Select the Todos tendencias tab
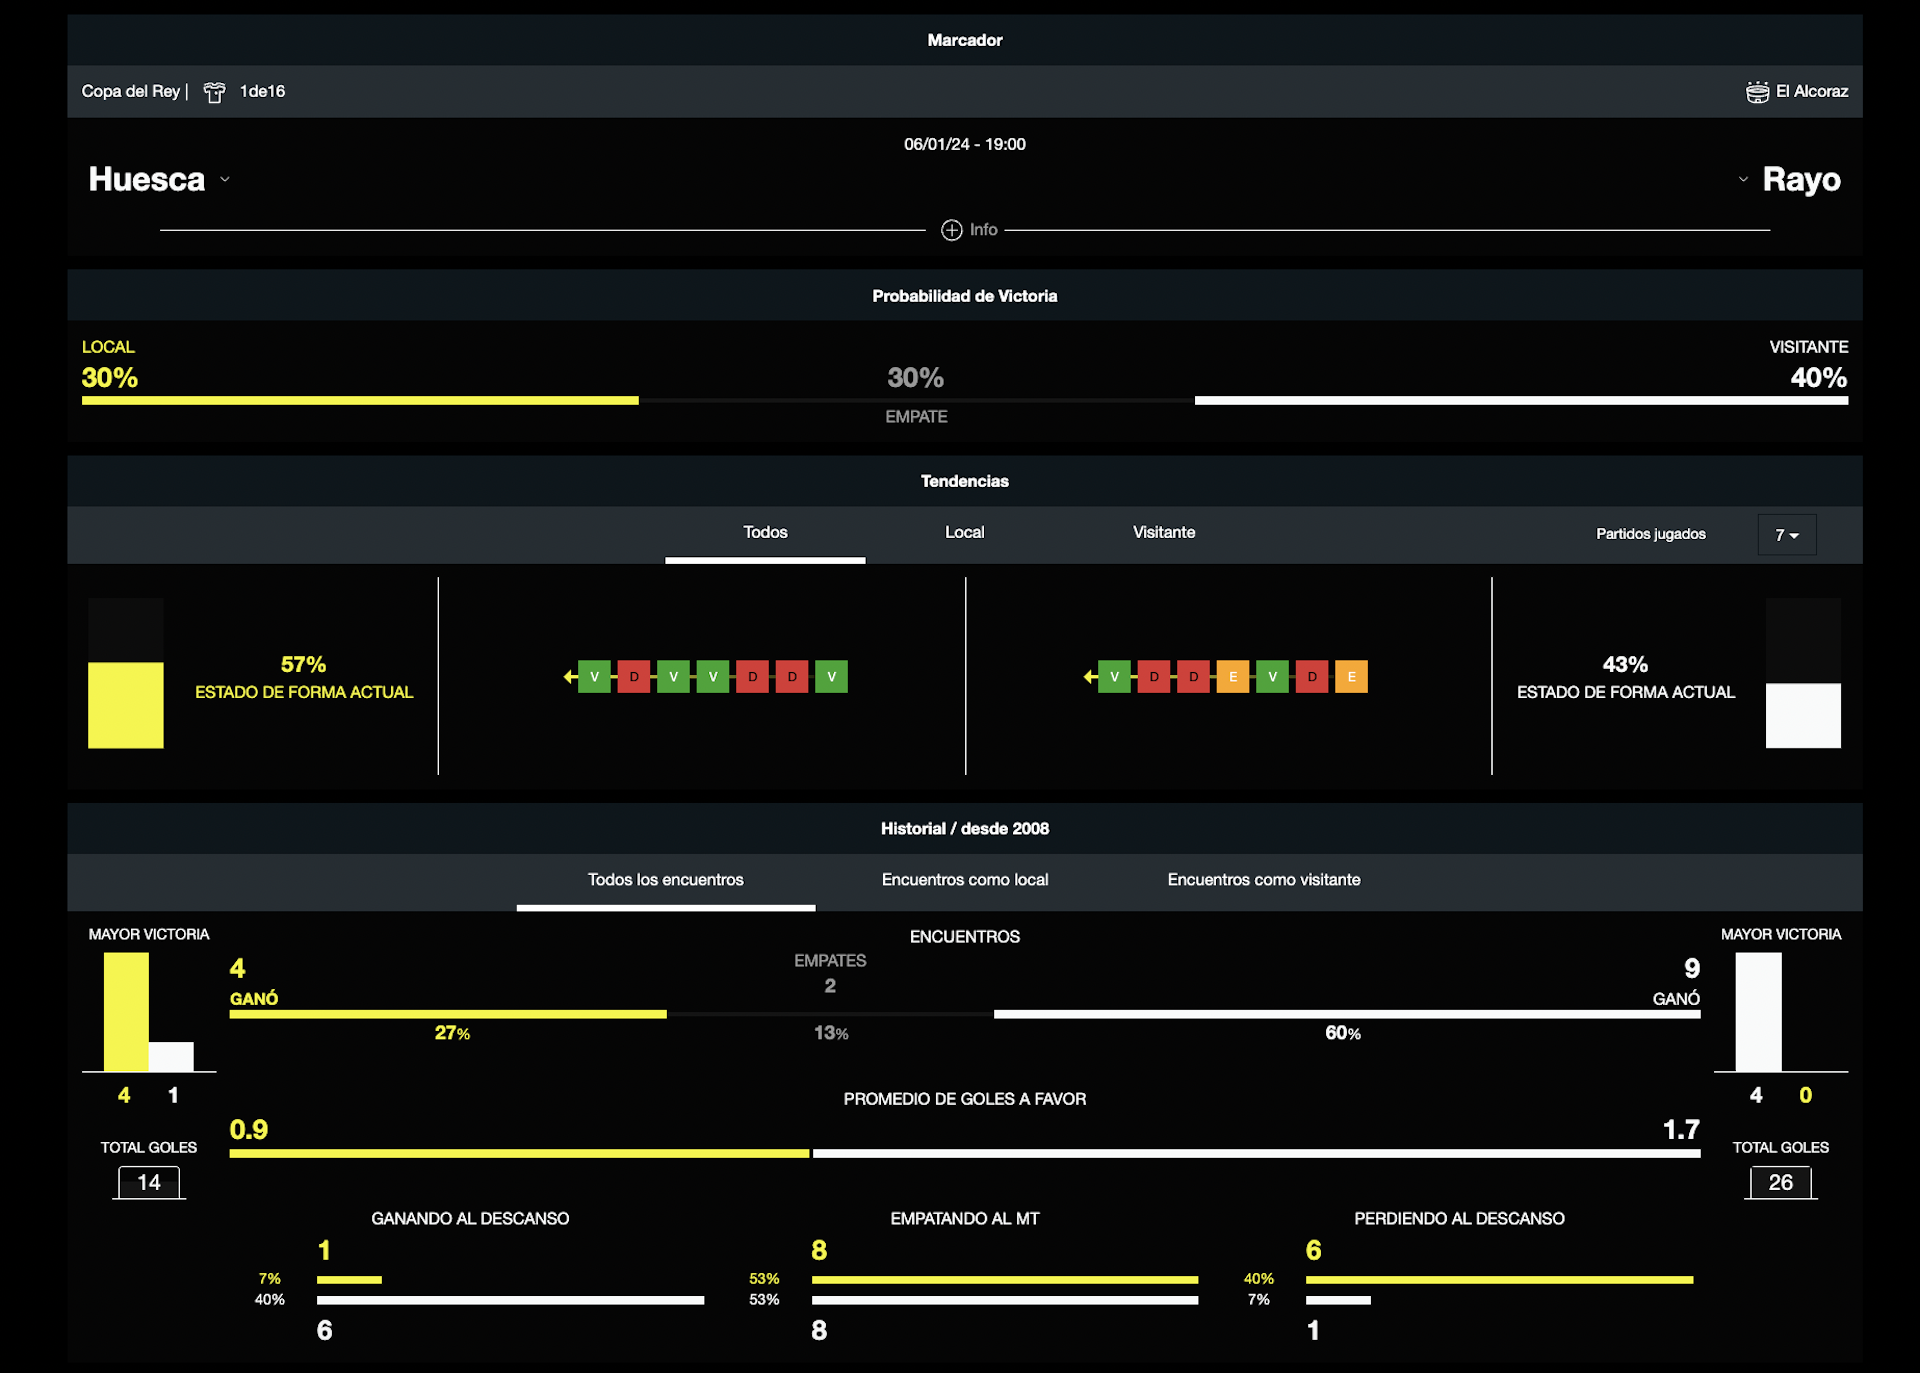The height and width of the screenshot is (1373, 1920). click(765, 533)
